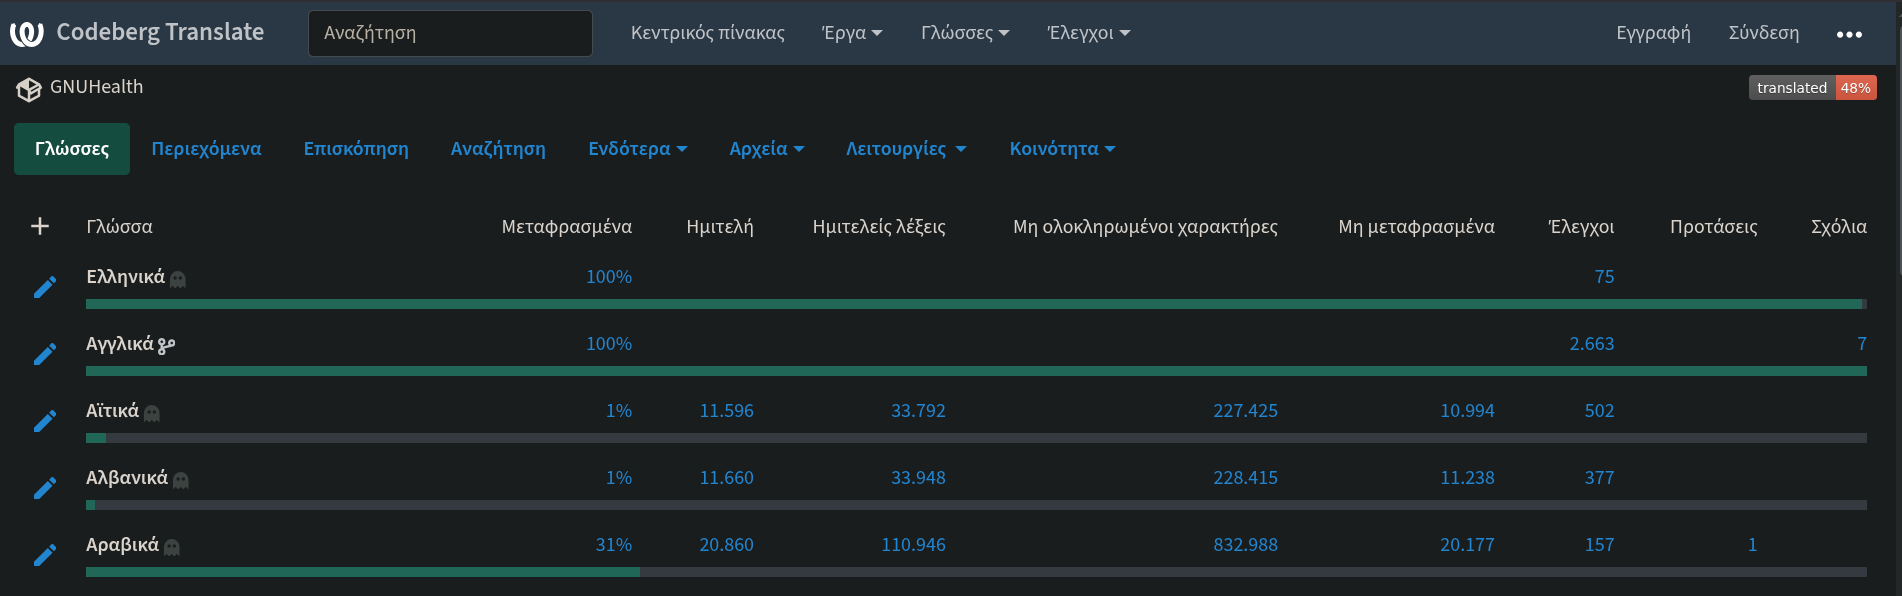Switch to the Επισκόπηση tab
The height and width of the screenshot is (596, 1902).
click(x=356, y=149)
